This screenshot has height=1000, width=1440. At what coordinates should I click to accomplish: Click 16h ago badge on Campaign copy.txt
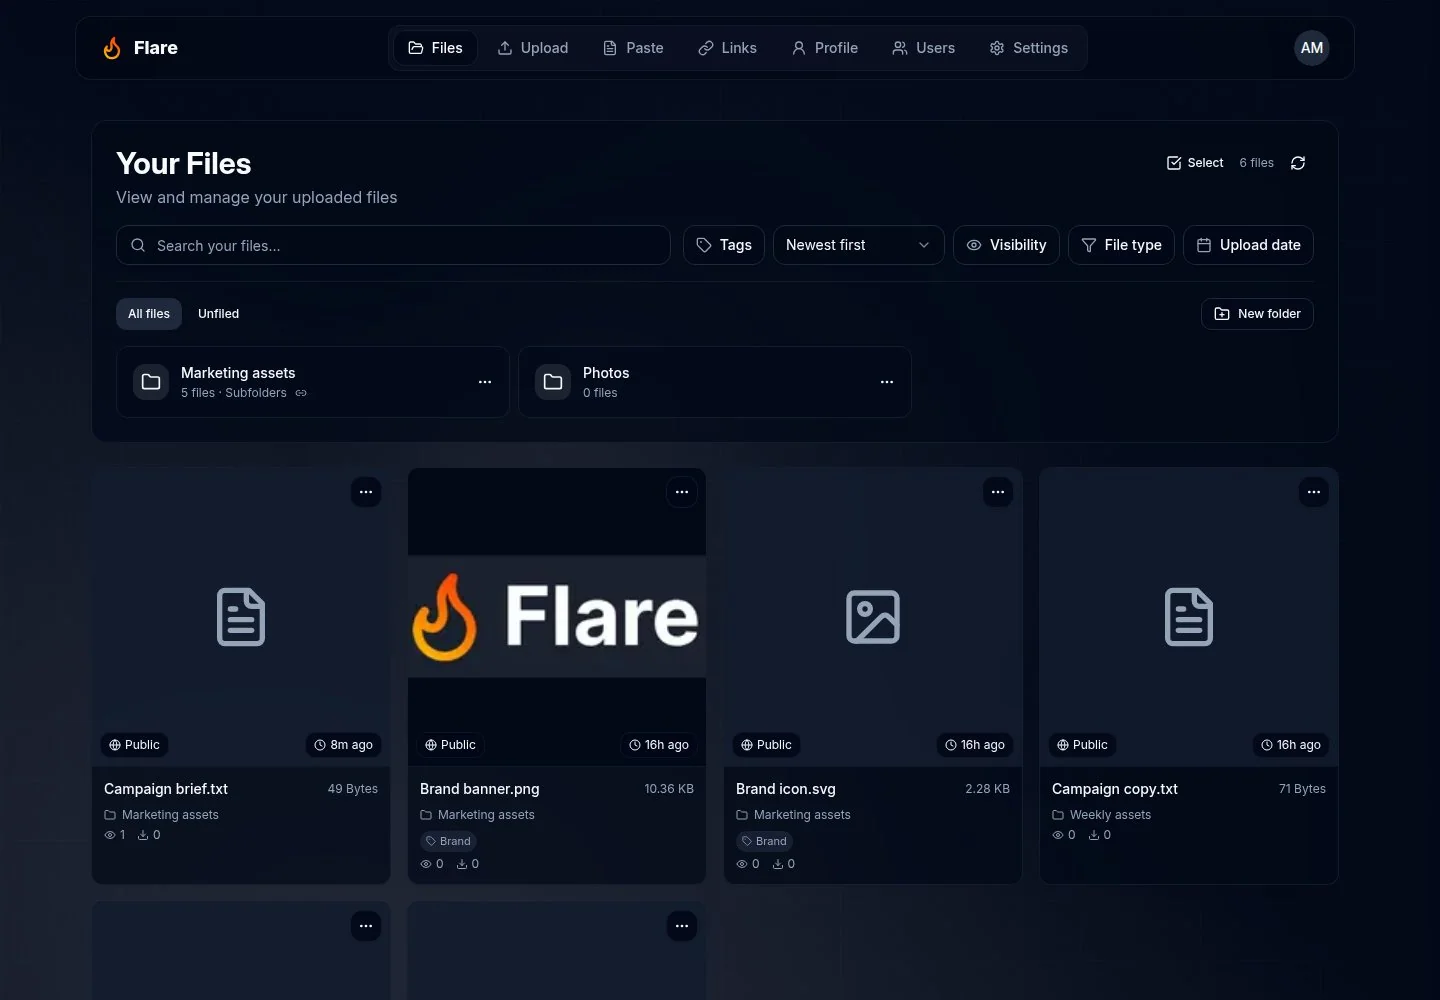(x=1291, y=745)
